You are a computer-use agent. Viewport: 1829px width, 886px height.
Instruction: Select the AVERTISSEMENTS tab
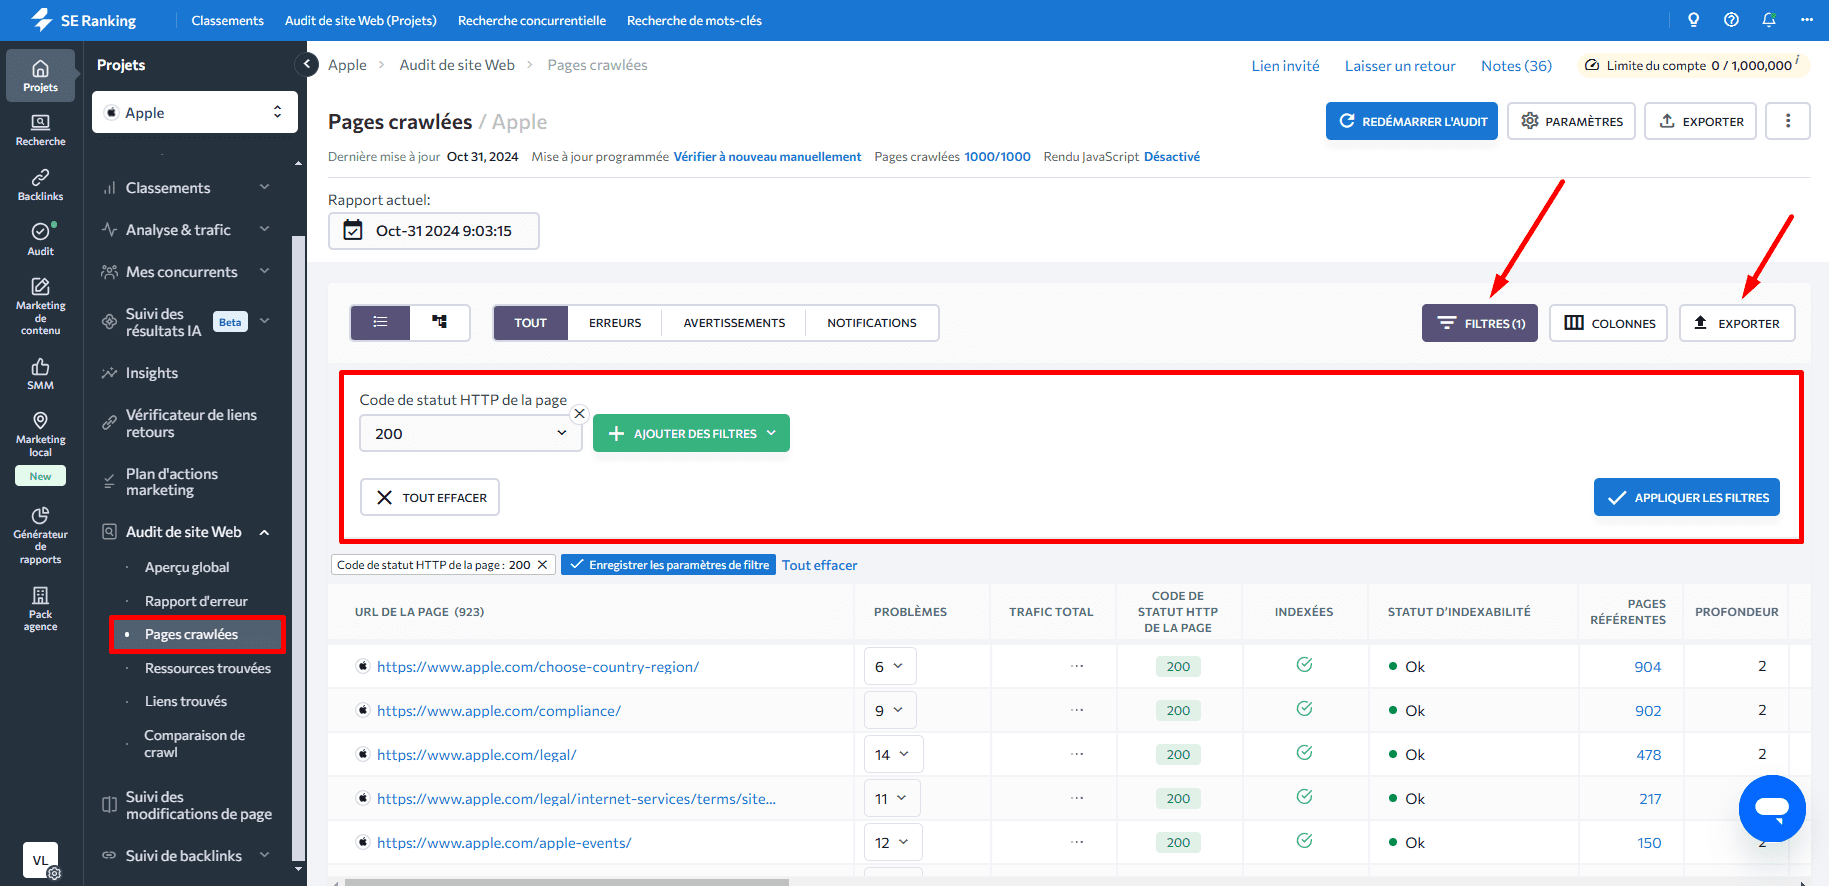[734, 323]
